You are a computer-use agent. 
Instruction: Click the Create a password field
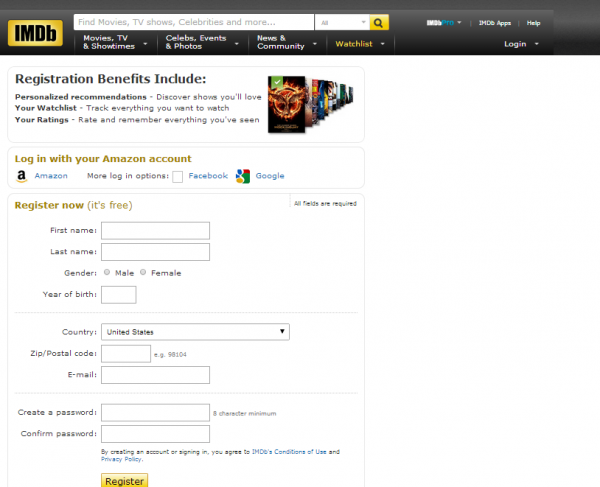(x=155, y=412)
